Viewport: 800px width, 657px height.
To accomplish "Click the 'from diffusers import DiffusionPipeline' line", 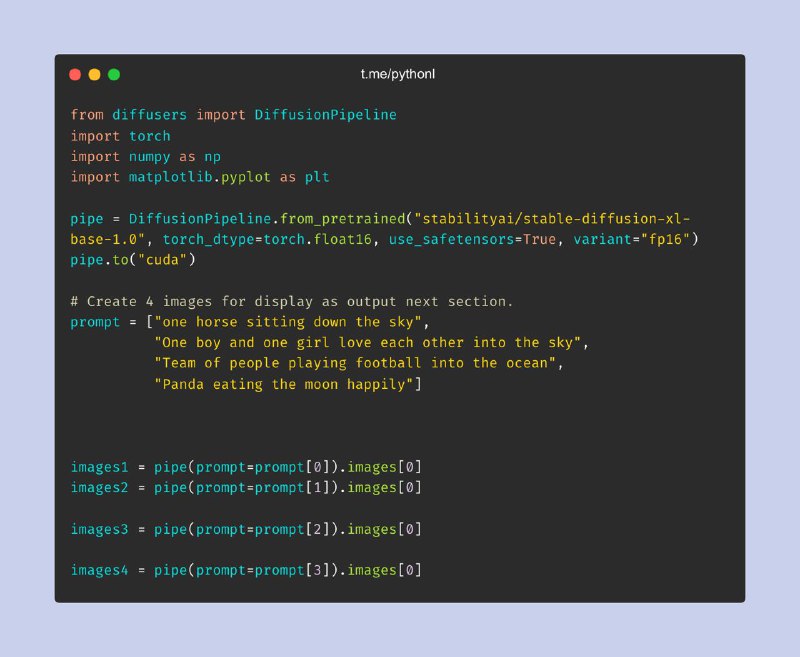I will [x=233, y=115].
